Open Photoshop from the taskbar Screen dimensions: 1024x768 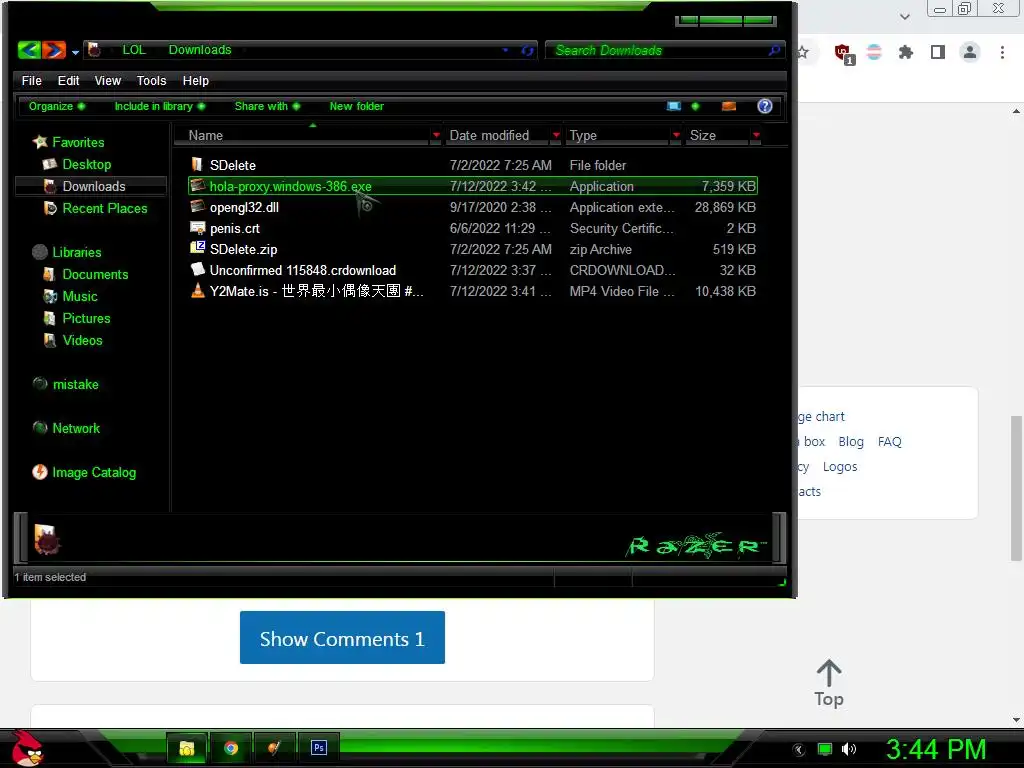[319, 748]
